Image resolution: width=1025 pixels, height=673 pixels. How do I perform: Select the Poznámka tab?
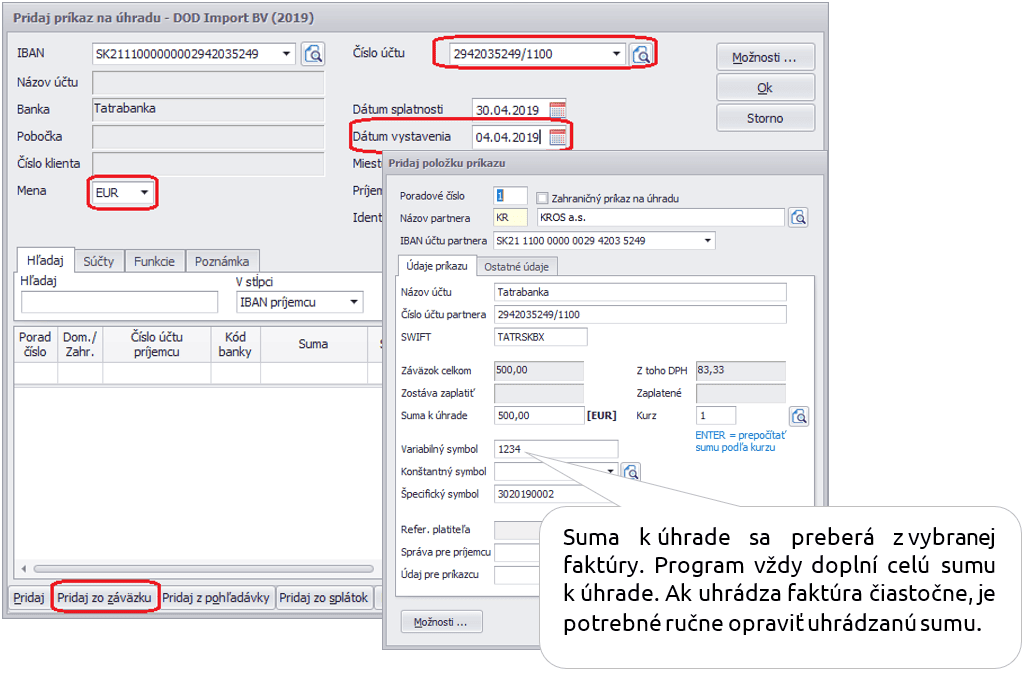point(222,261)
